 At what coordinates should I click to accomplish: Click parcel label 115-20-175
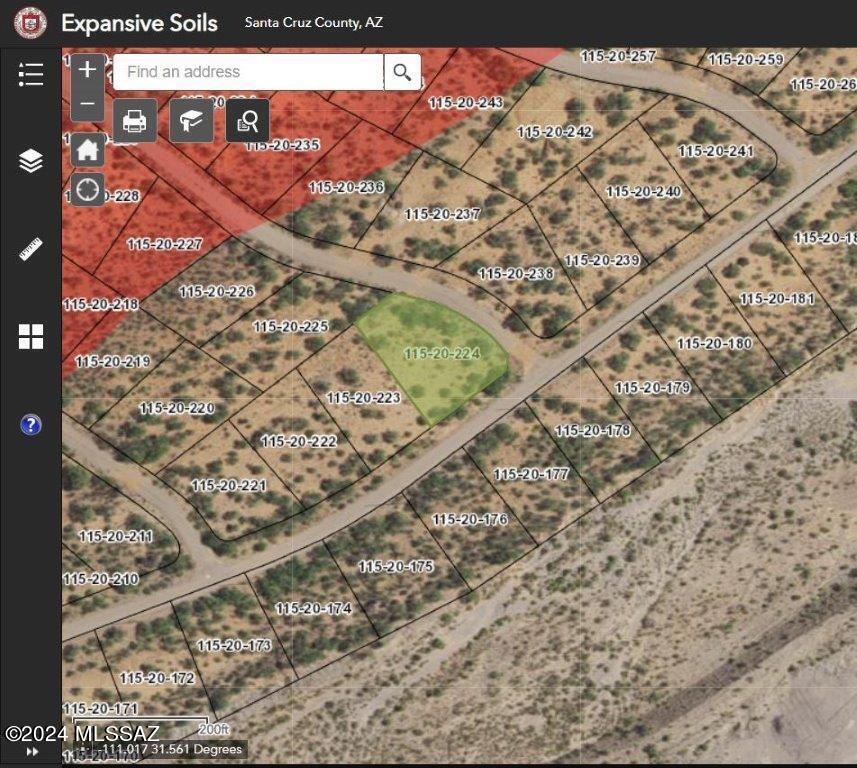point(396,566)
